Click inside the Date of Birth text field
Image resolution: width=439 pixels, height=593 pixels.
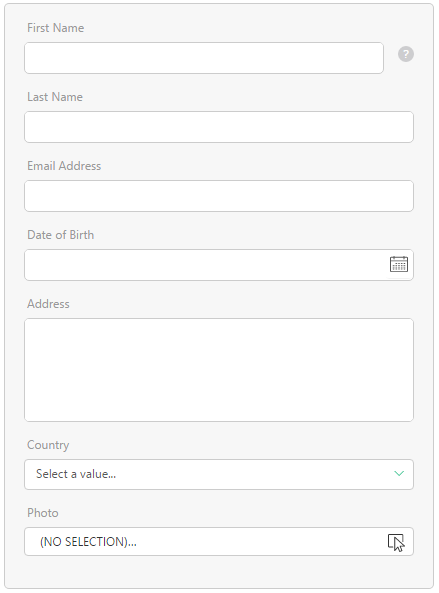tap(206, 265)
